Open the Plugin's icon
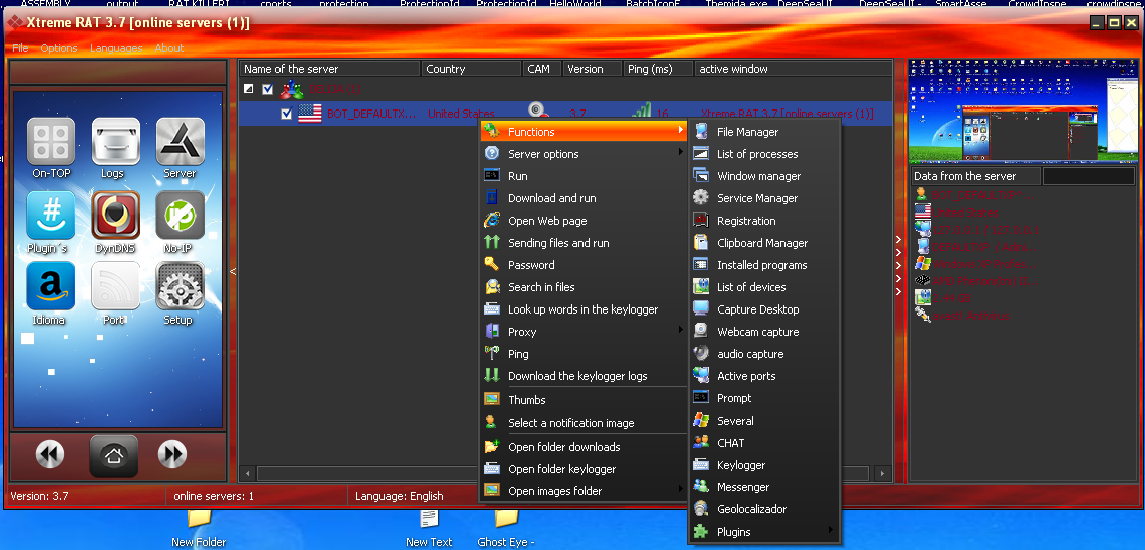The image size is (1145, 550). click(x=51, y=215)
